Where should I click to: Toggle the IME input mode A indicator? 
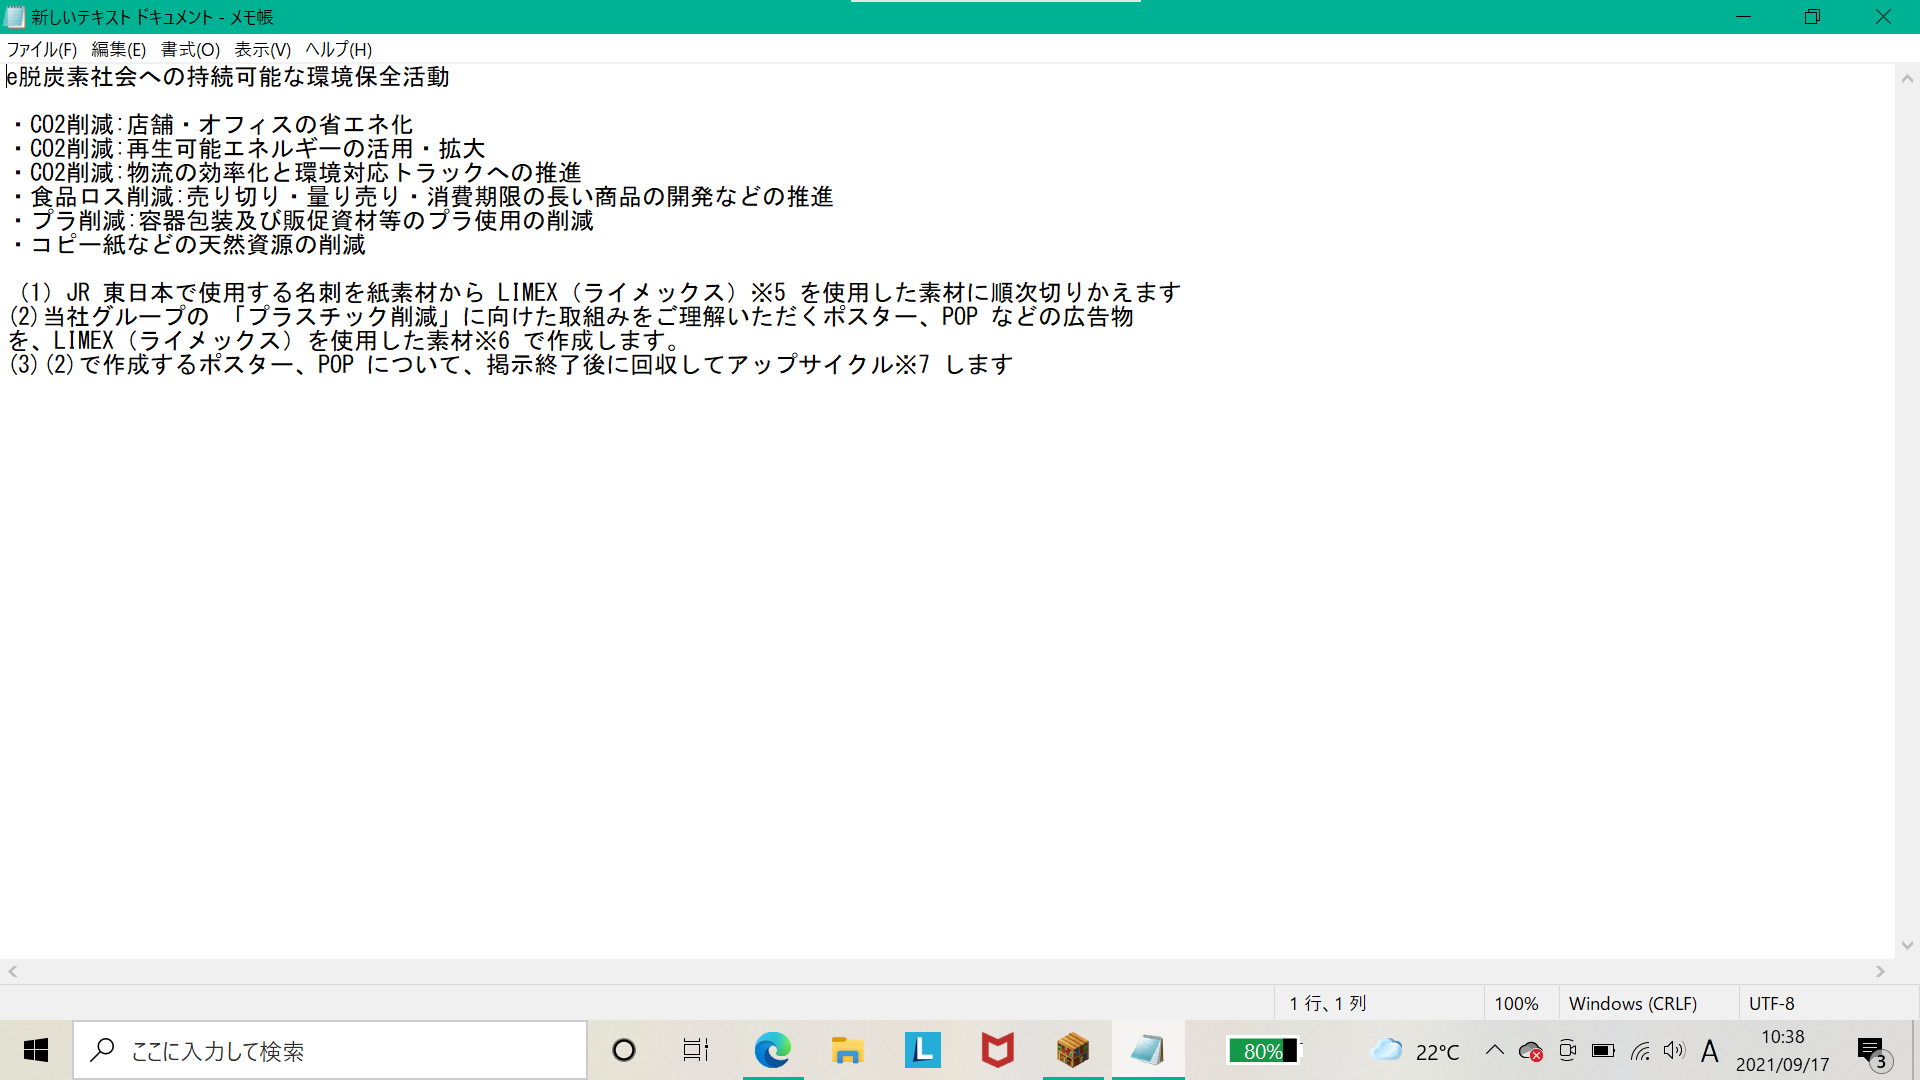1710,1051
